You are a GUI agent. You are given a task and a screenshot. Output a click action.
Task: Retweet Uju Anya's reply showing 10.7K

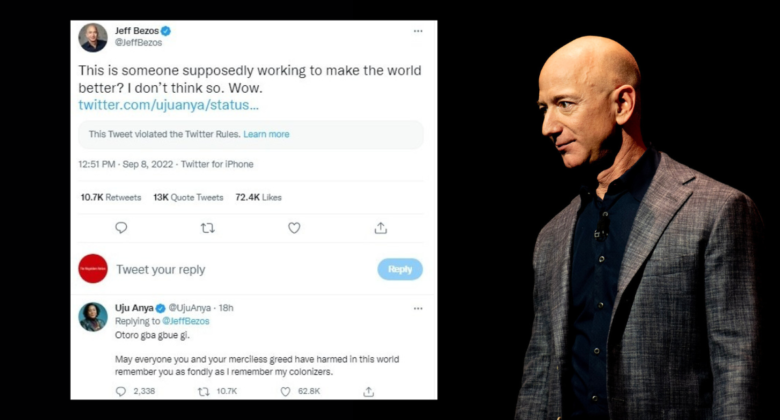point(203,392)
